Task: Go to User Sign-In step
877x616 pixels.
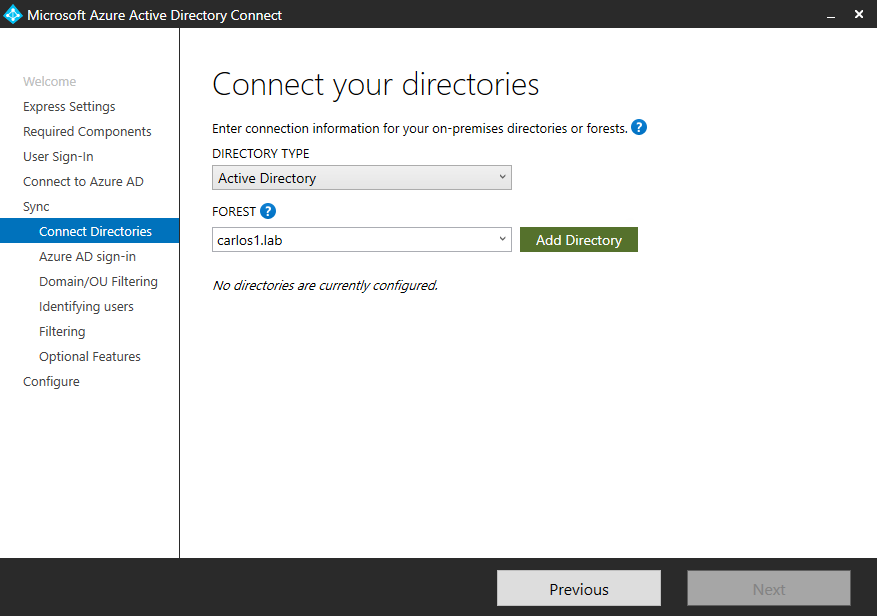Action: (58, 157)
